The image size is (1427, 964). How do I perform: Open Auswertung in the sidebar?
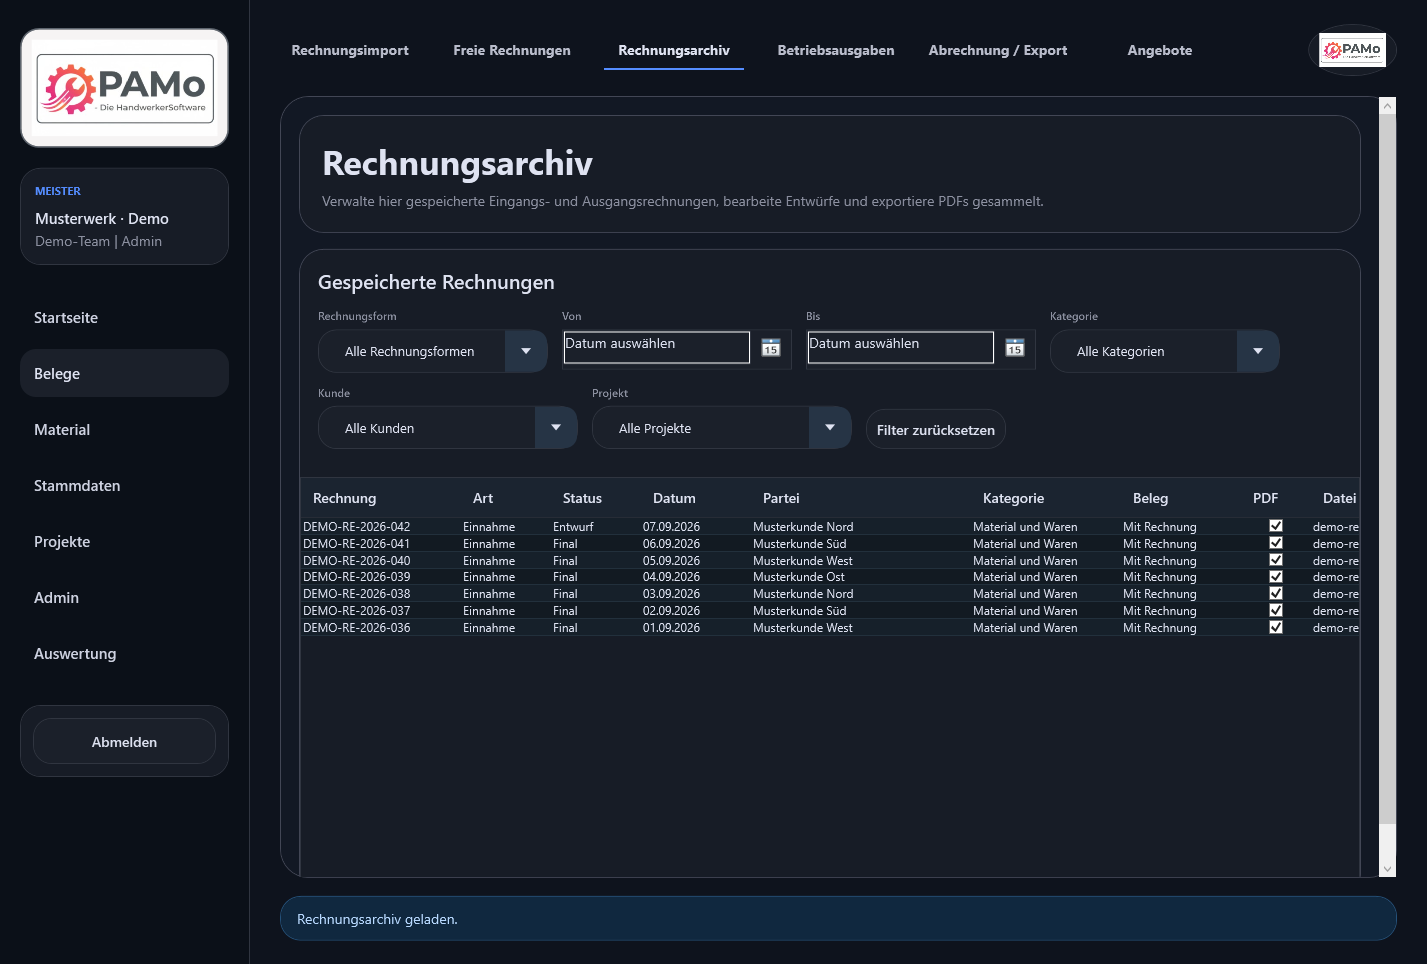[x=125, y=654]
